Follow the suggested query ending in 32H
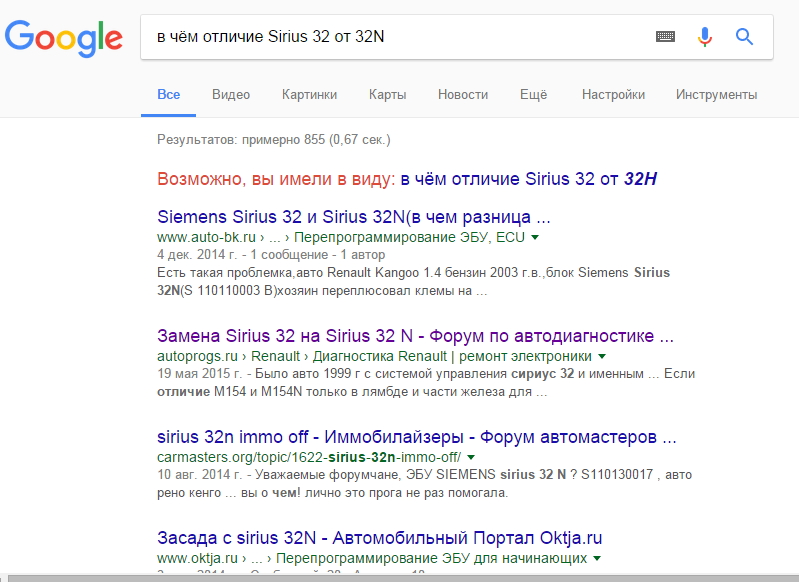This screenshot has height=582, width=799. click(528, 179)
